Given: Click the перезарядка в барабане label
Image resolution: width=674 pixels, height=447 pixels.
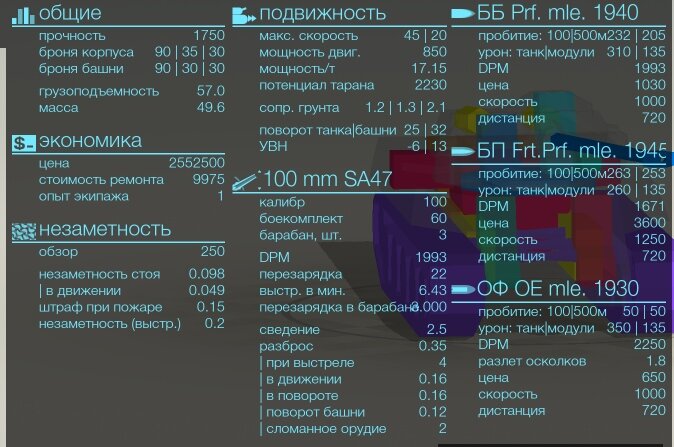Looking at the screenshot, I should click(339, 307).
